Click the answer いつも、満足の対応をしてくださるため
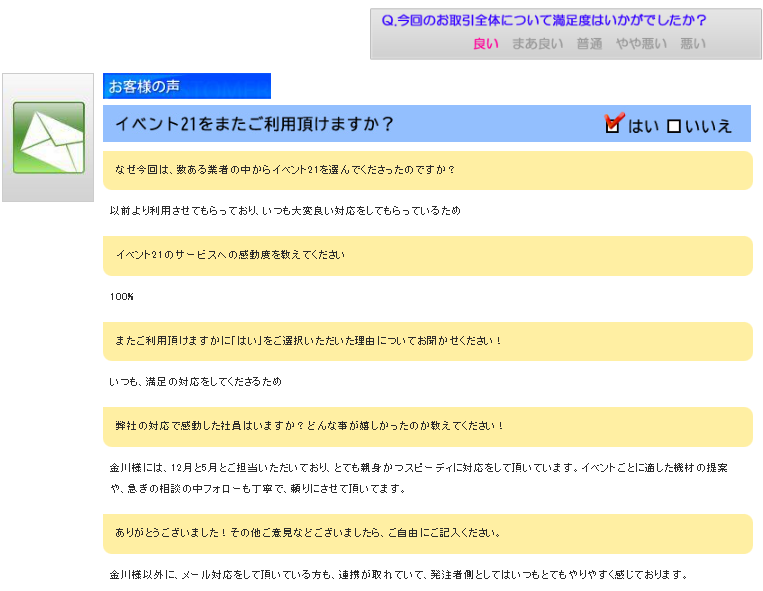This screenshot has width=763, height=591. point(196,382)
